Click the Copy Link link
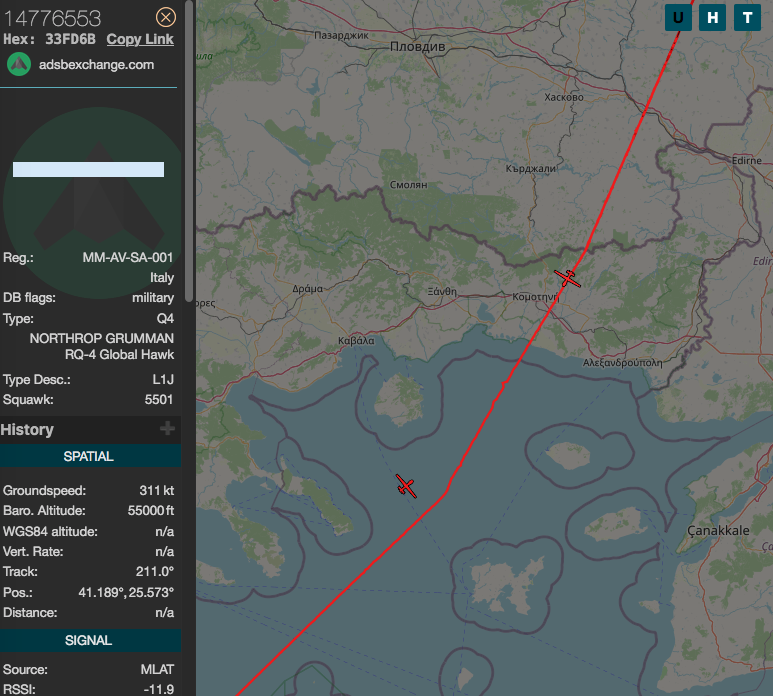The width and height of the screenshot is (773, 696). (x=140, y=39)
